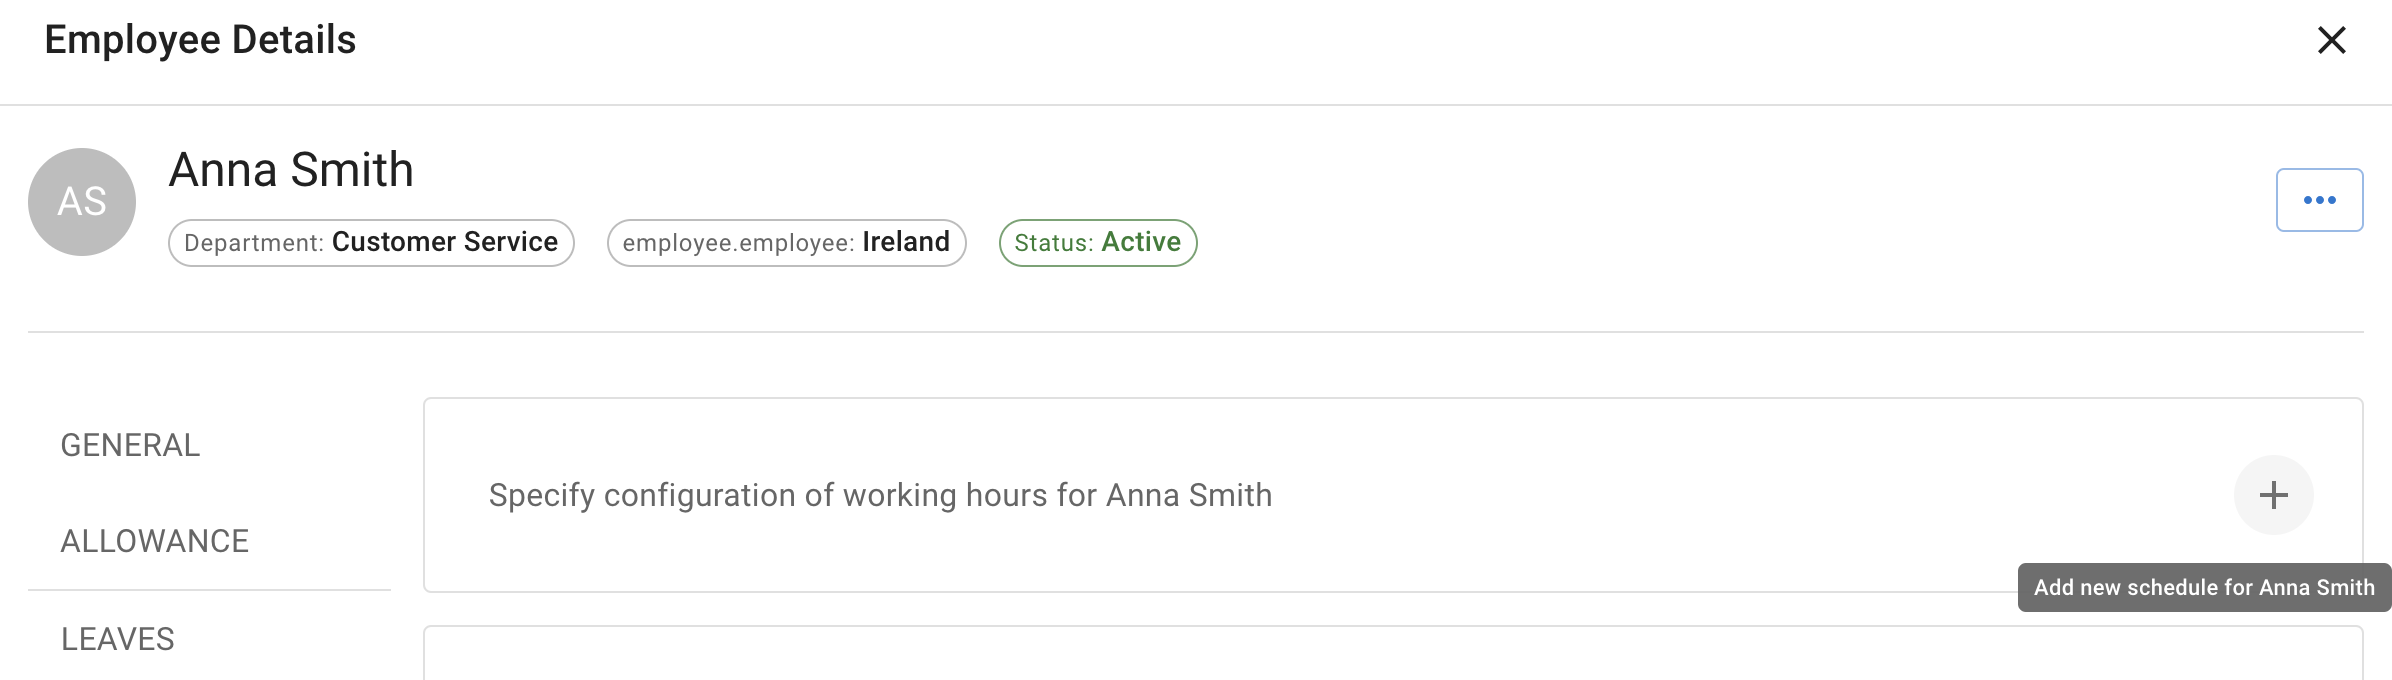Click the "Department:" label text
This screenshot has width=2392, height=680.
pos(254,243)
